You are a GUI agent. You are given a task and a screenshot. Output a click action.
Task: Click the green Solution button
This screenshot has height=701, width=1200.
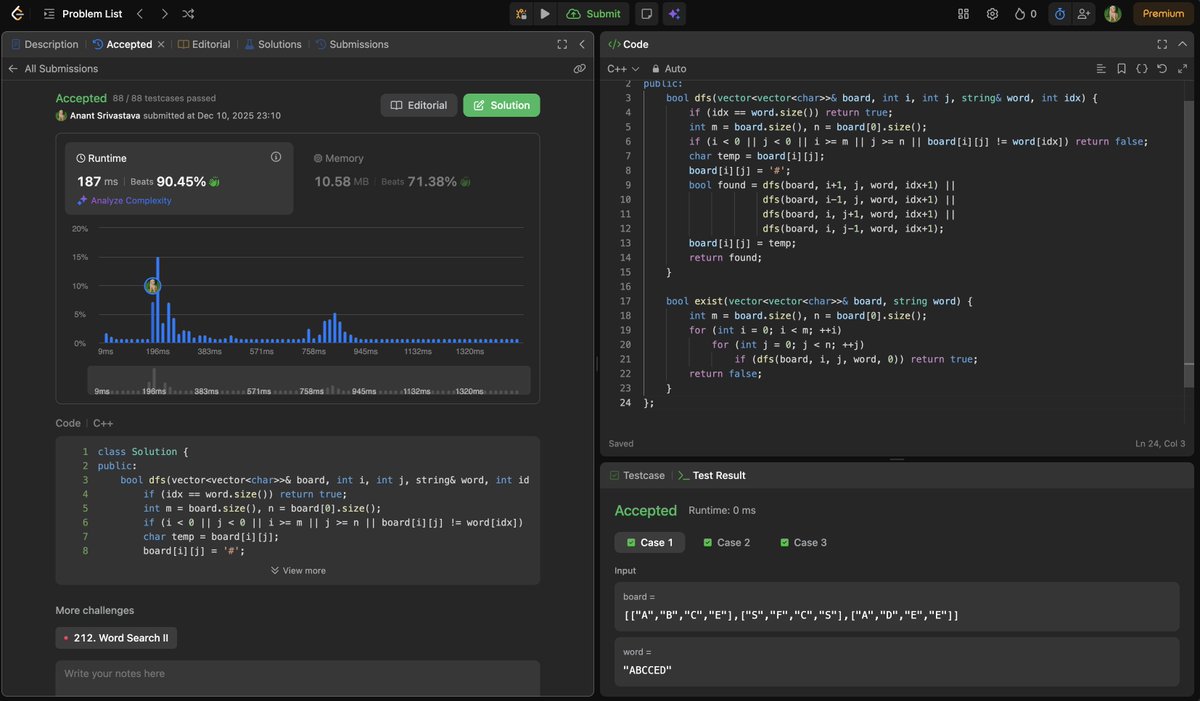coord(501,105)
